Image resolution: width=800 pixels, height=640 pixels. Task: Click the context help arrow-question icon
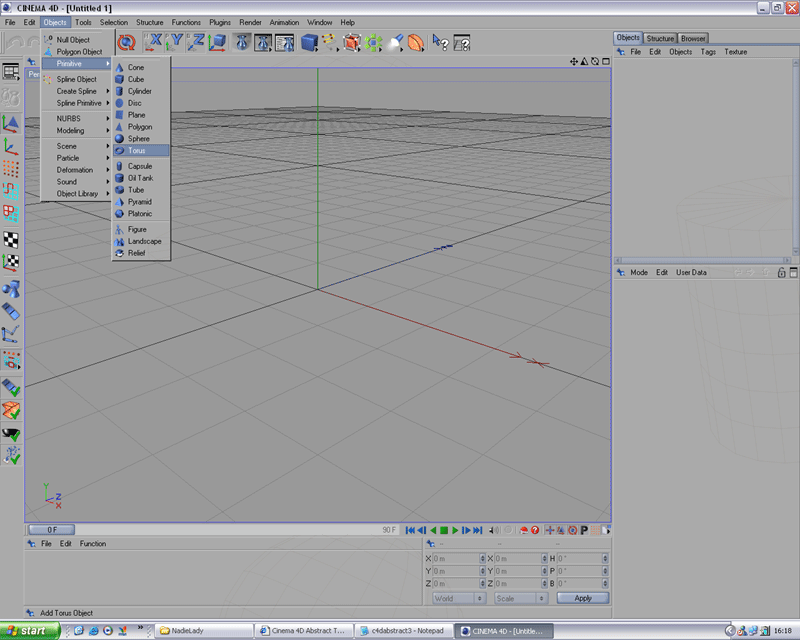click(440, 42)
